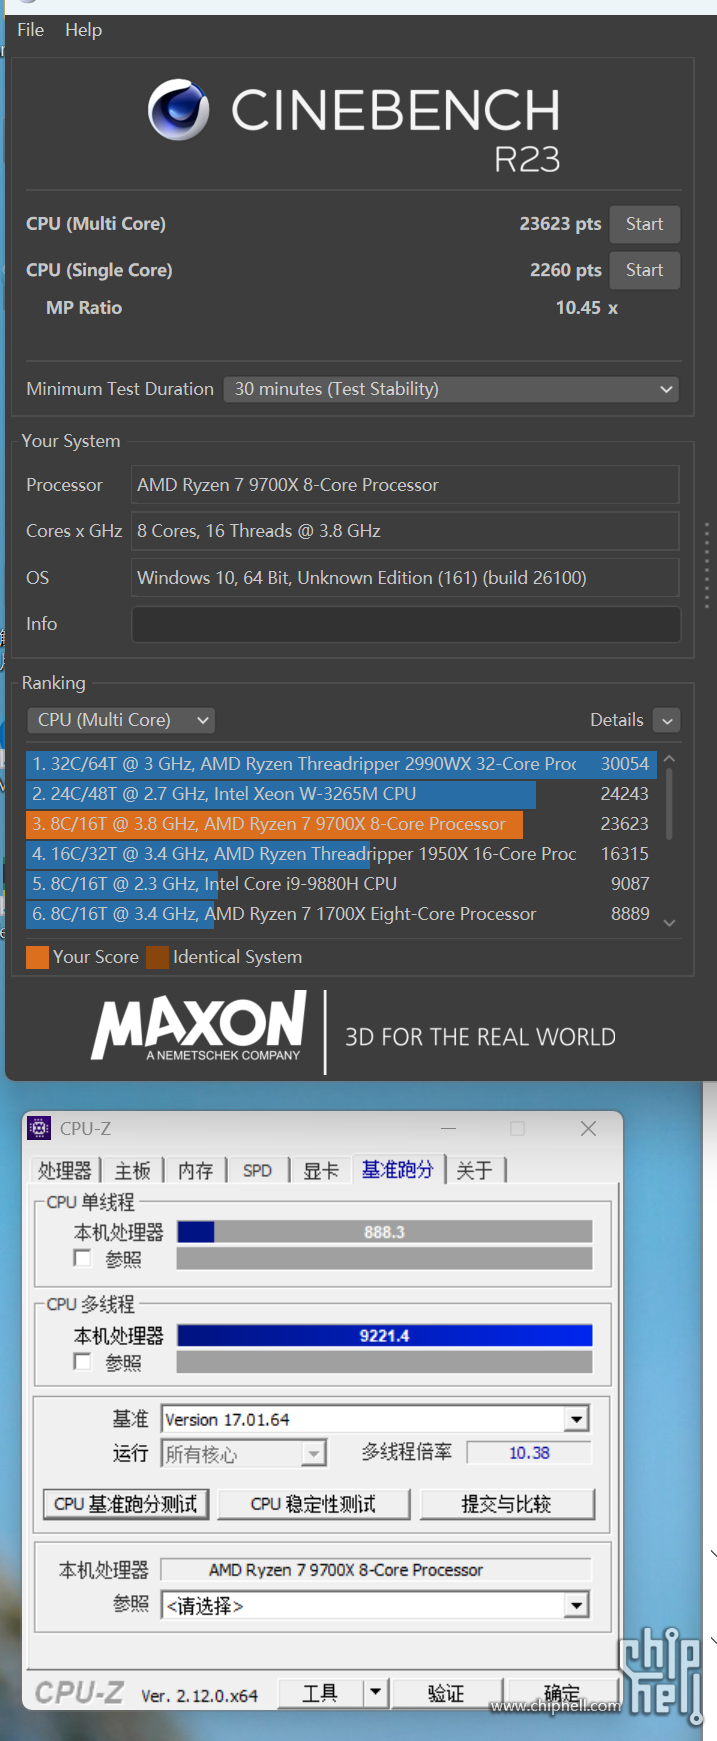Viewport: 717px width, 1741px height.
Task: Click the 23623 pts multi core score
Action: tap(560, 224)
